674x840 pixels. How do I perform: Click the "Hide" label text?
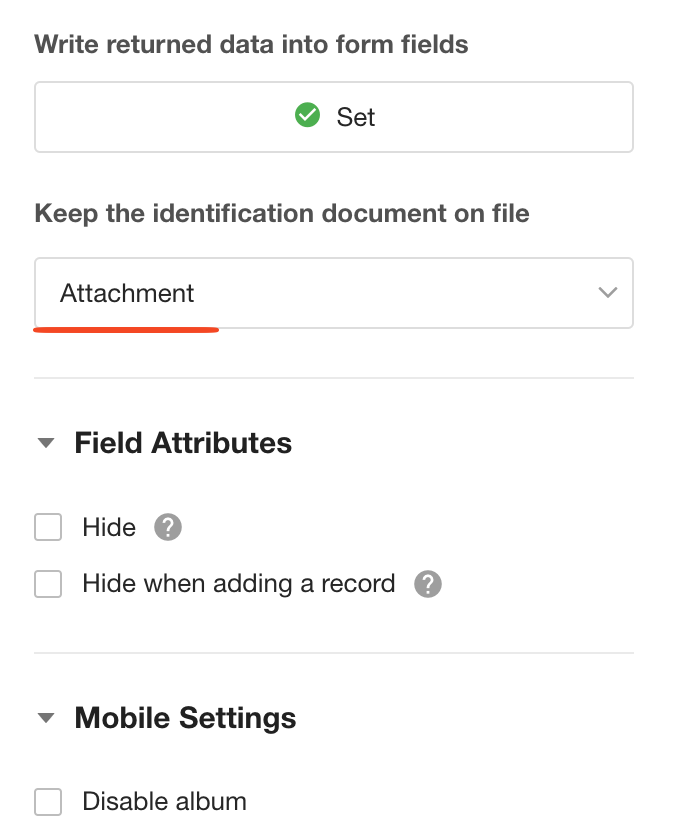coord(109,527)
